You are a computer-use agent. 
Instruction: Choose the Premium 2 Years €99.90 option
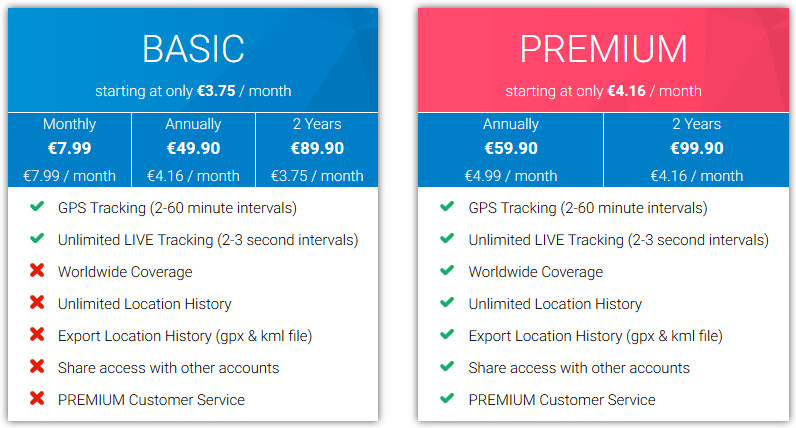(x=696, y=150)
